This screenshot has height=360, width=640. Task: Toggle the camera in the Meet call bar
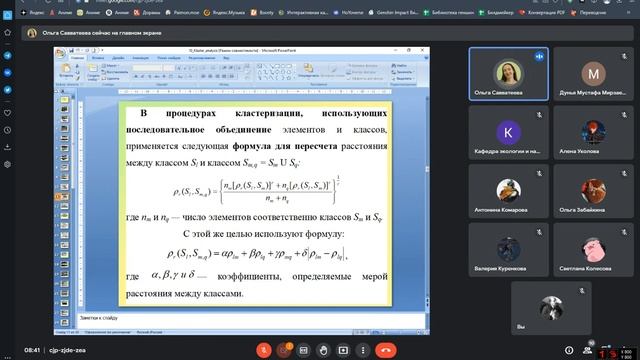284,350
